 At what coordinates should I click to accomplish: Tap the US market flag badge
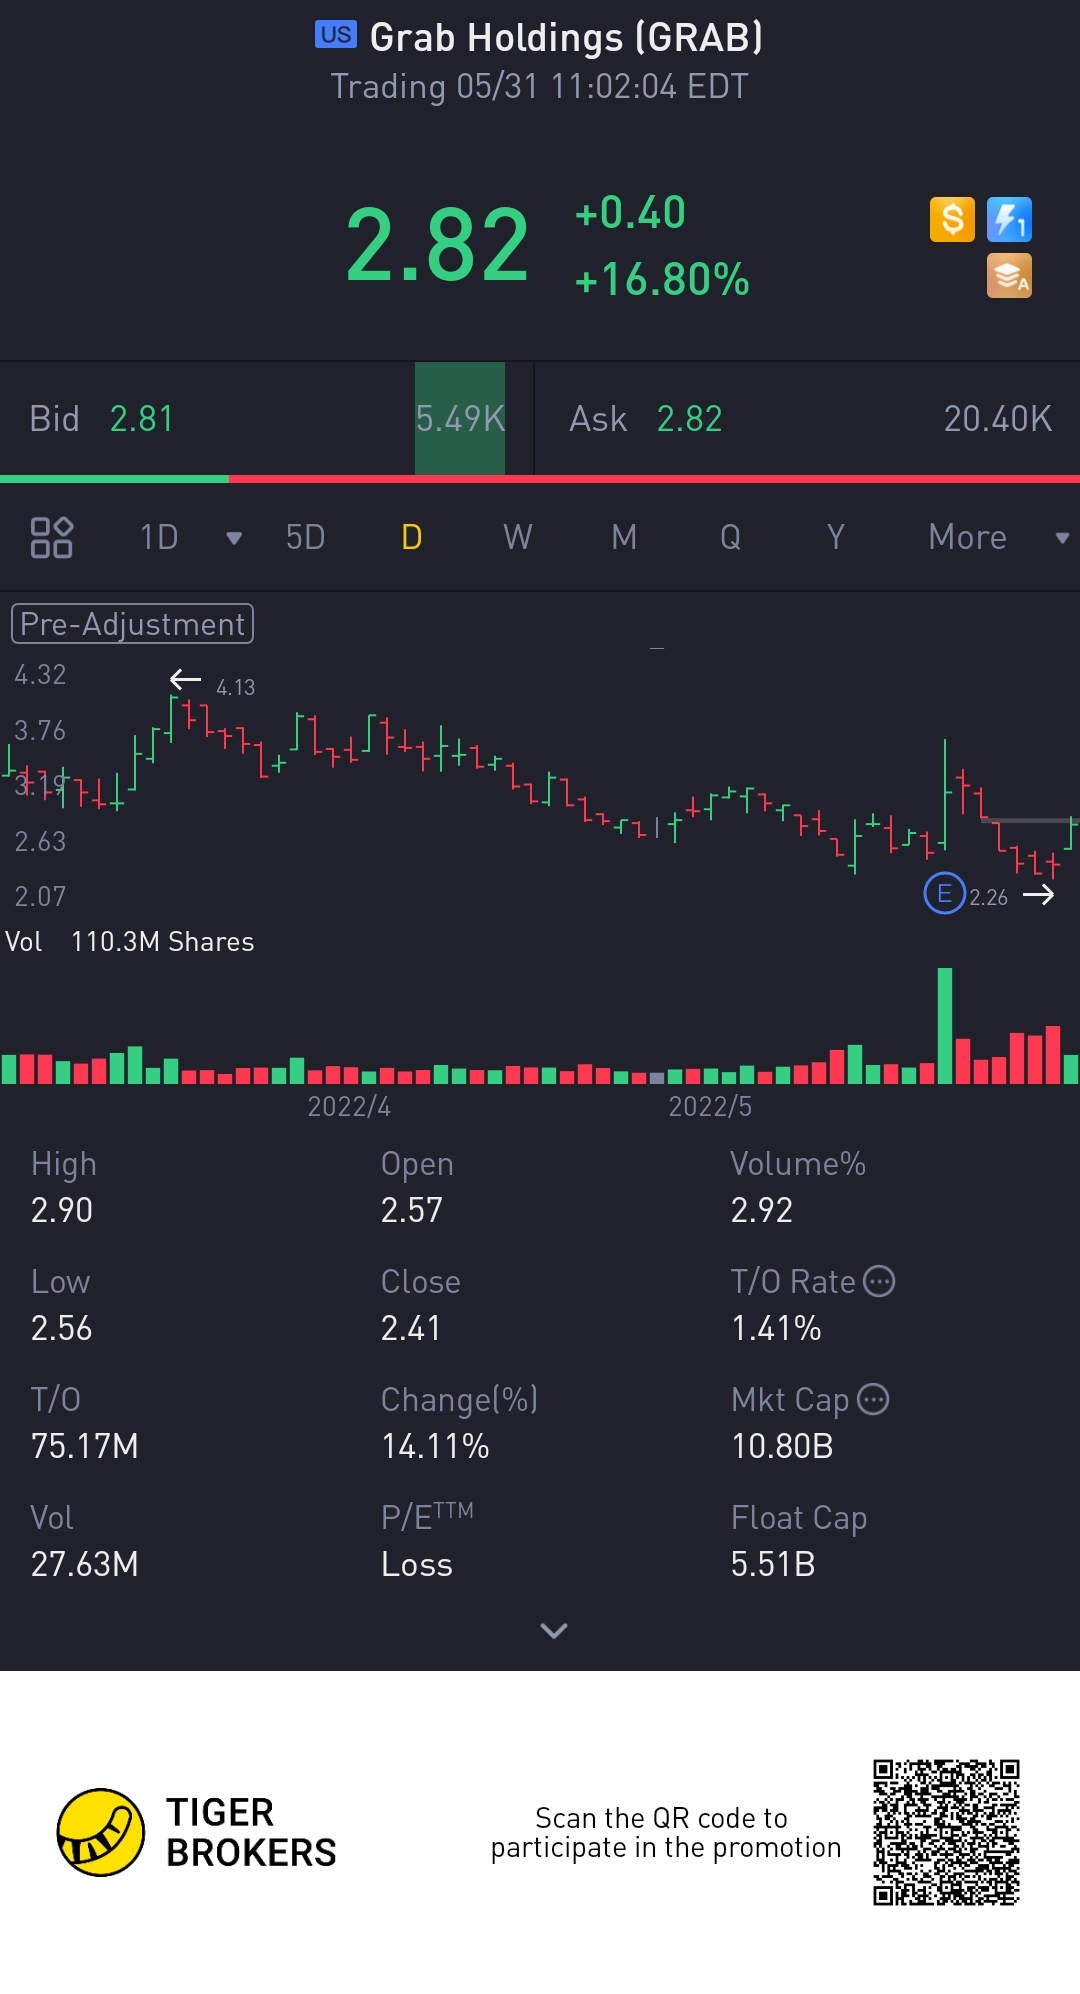[336, 35]
